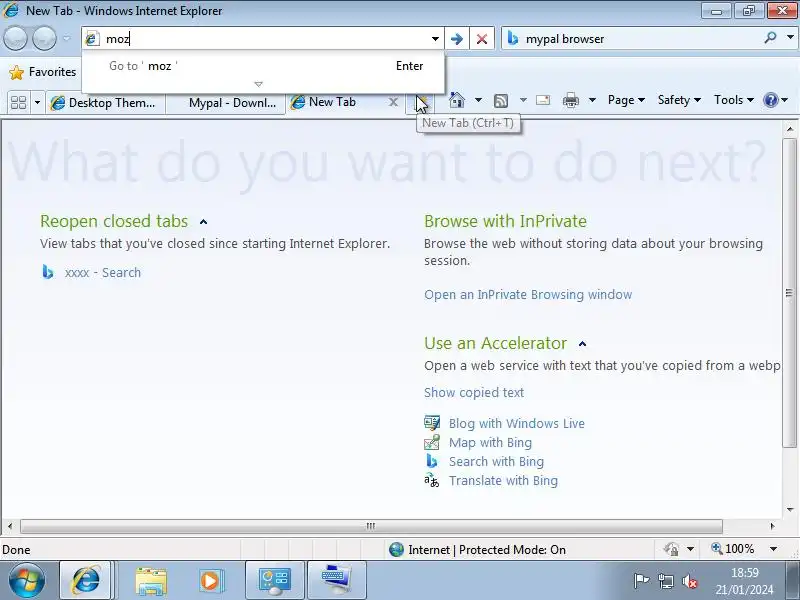Image resolution: width=800 pixels, height=600 pixels.
Task: Click the Translate with Bing icon
Action: [x=432, y=480]
